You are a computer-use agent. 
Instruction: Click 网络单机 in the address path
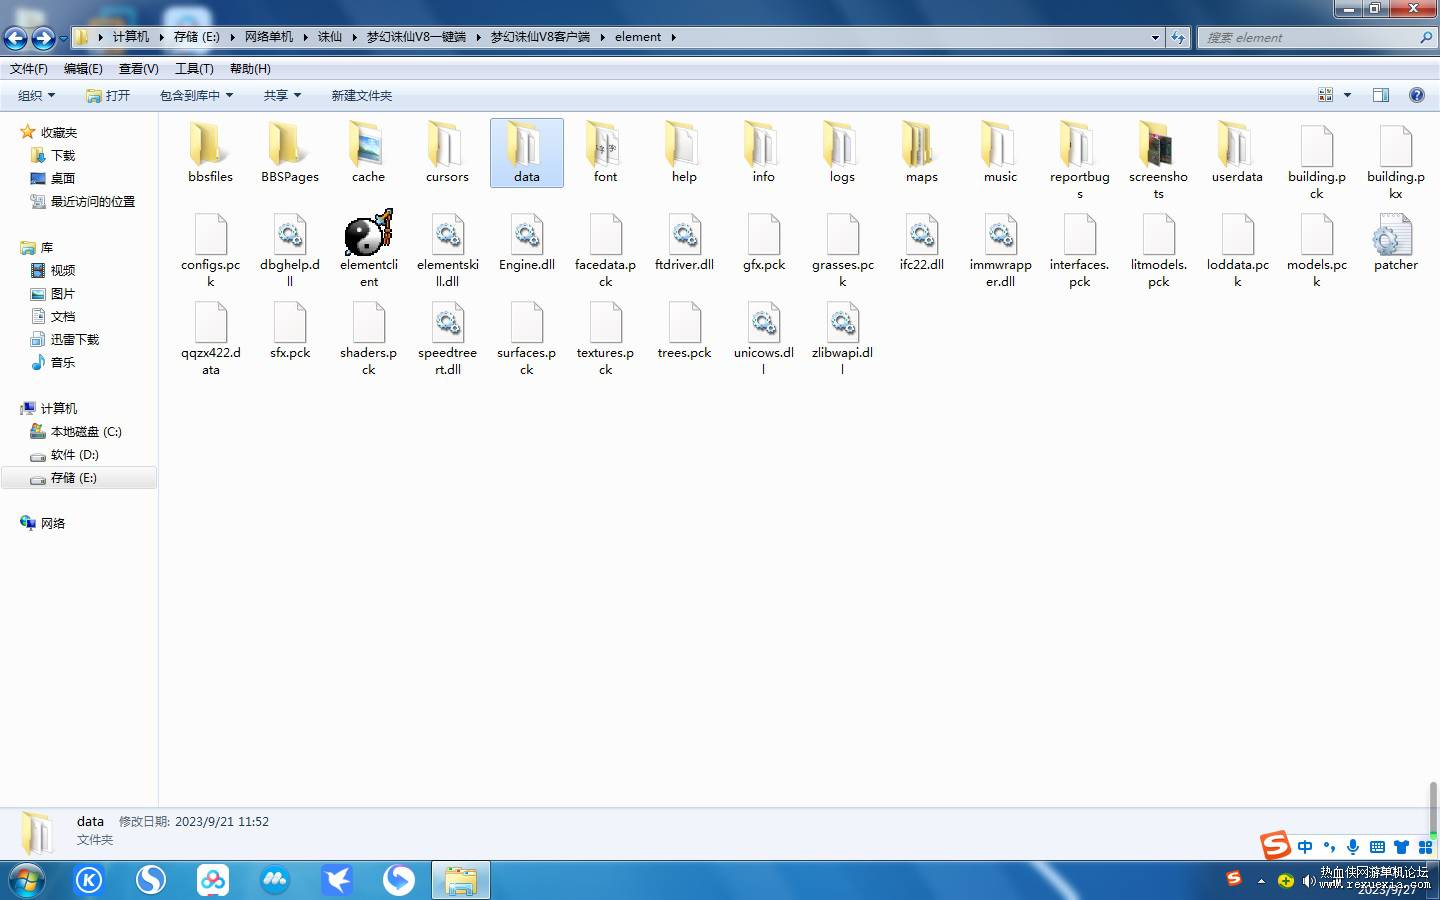pos(269,37)
